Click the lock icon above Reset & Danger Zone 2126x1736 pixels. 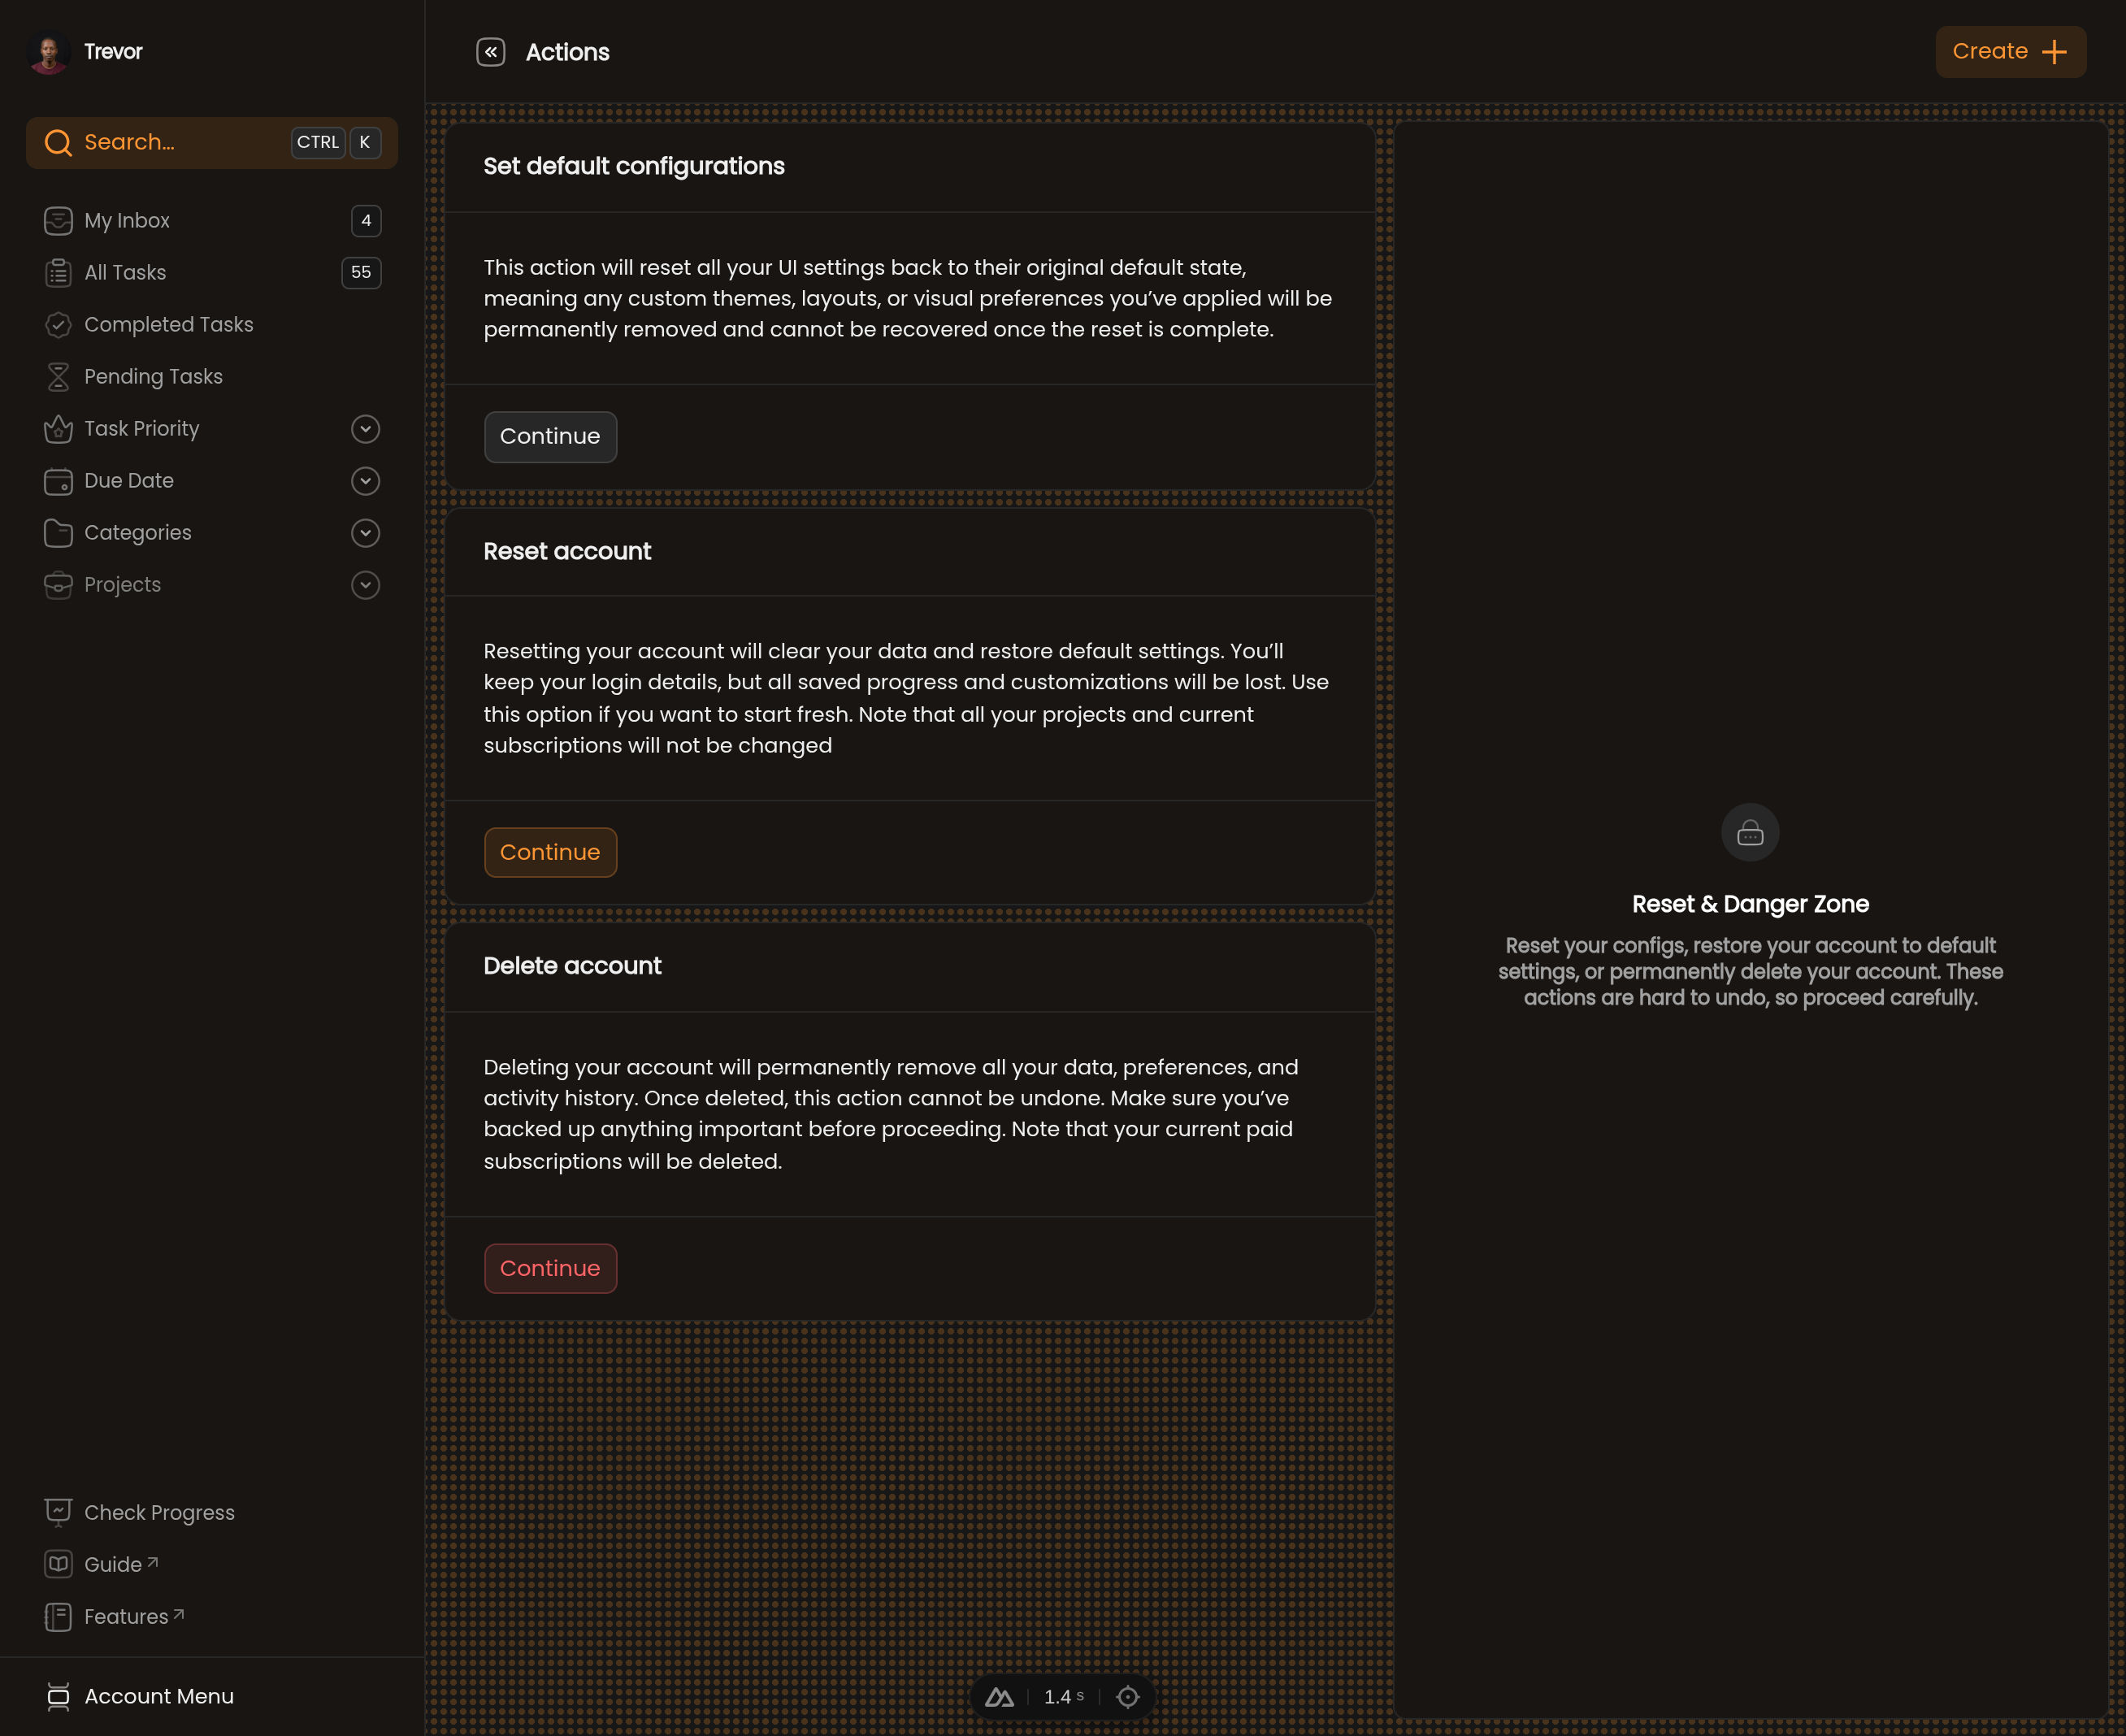click(x=1750, y=833)
